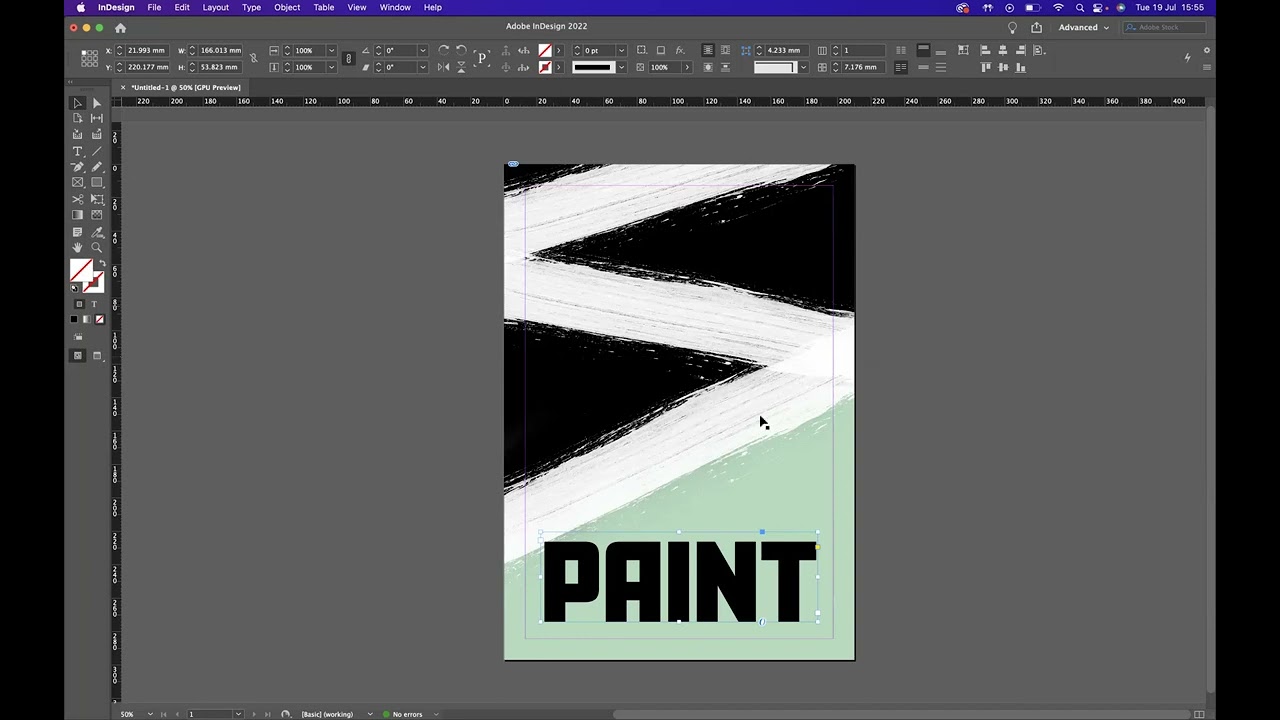Click the X position field 21.993 mm
Screen dimensions: 1280x720
146,50
